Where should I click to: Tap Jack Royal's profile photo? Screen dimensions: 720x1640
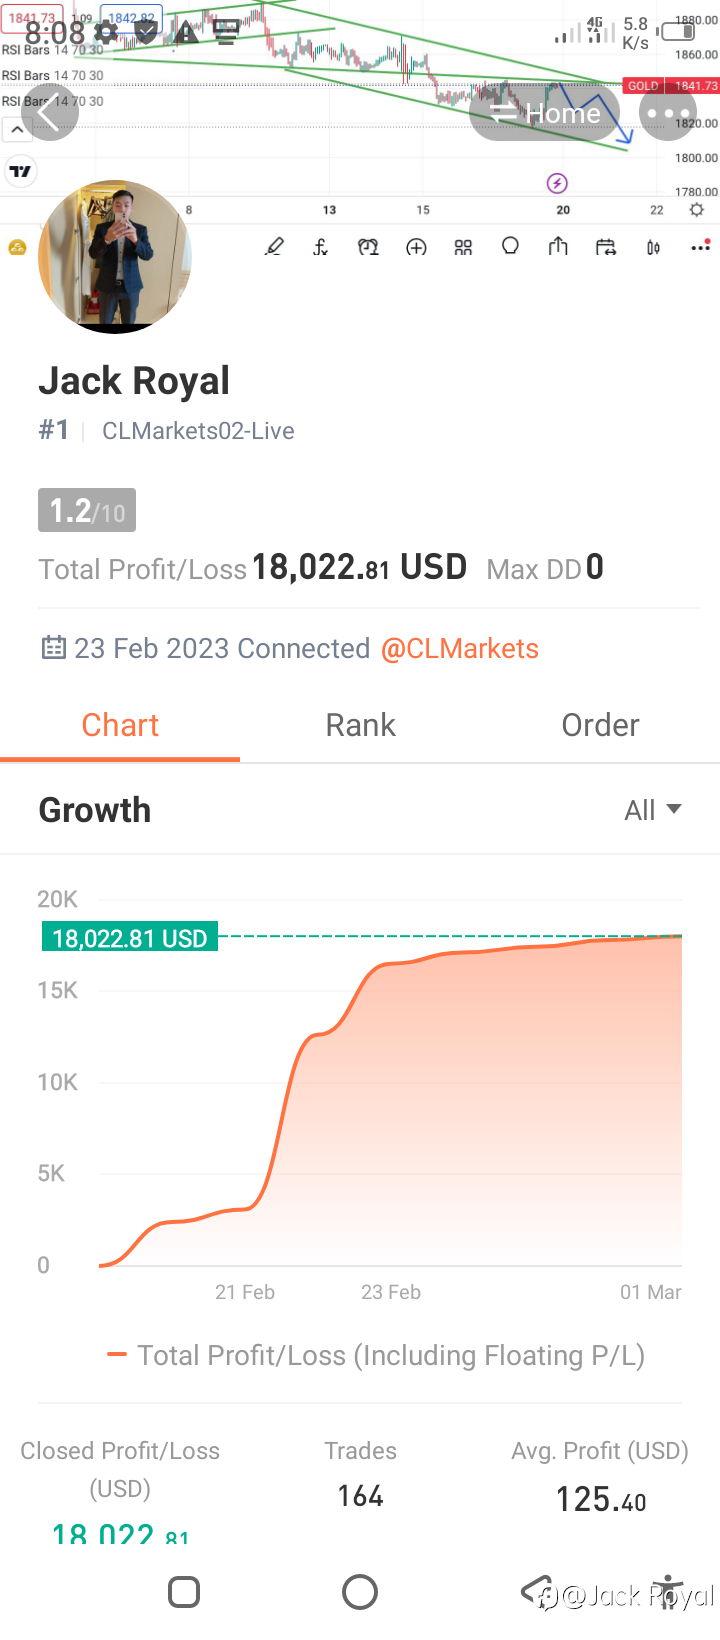pyautogui.click(x=114, y=257)
